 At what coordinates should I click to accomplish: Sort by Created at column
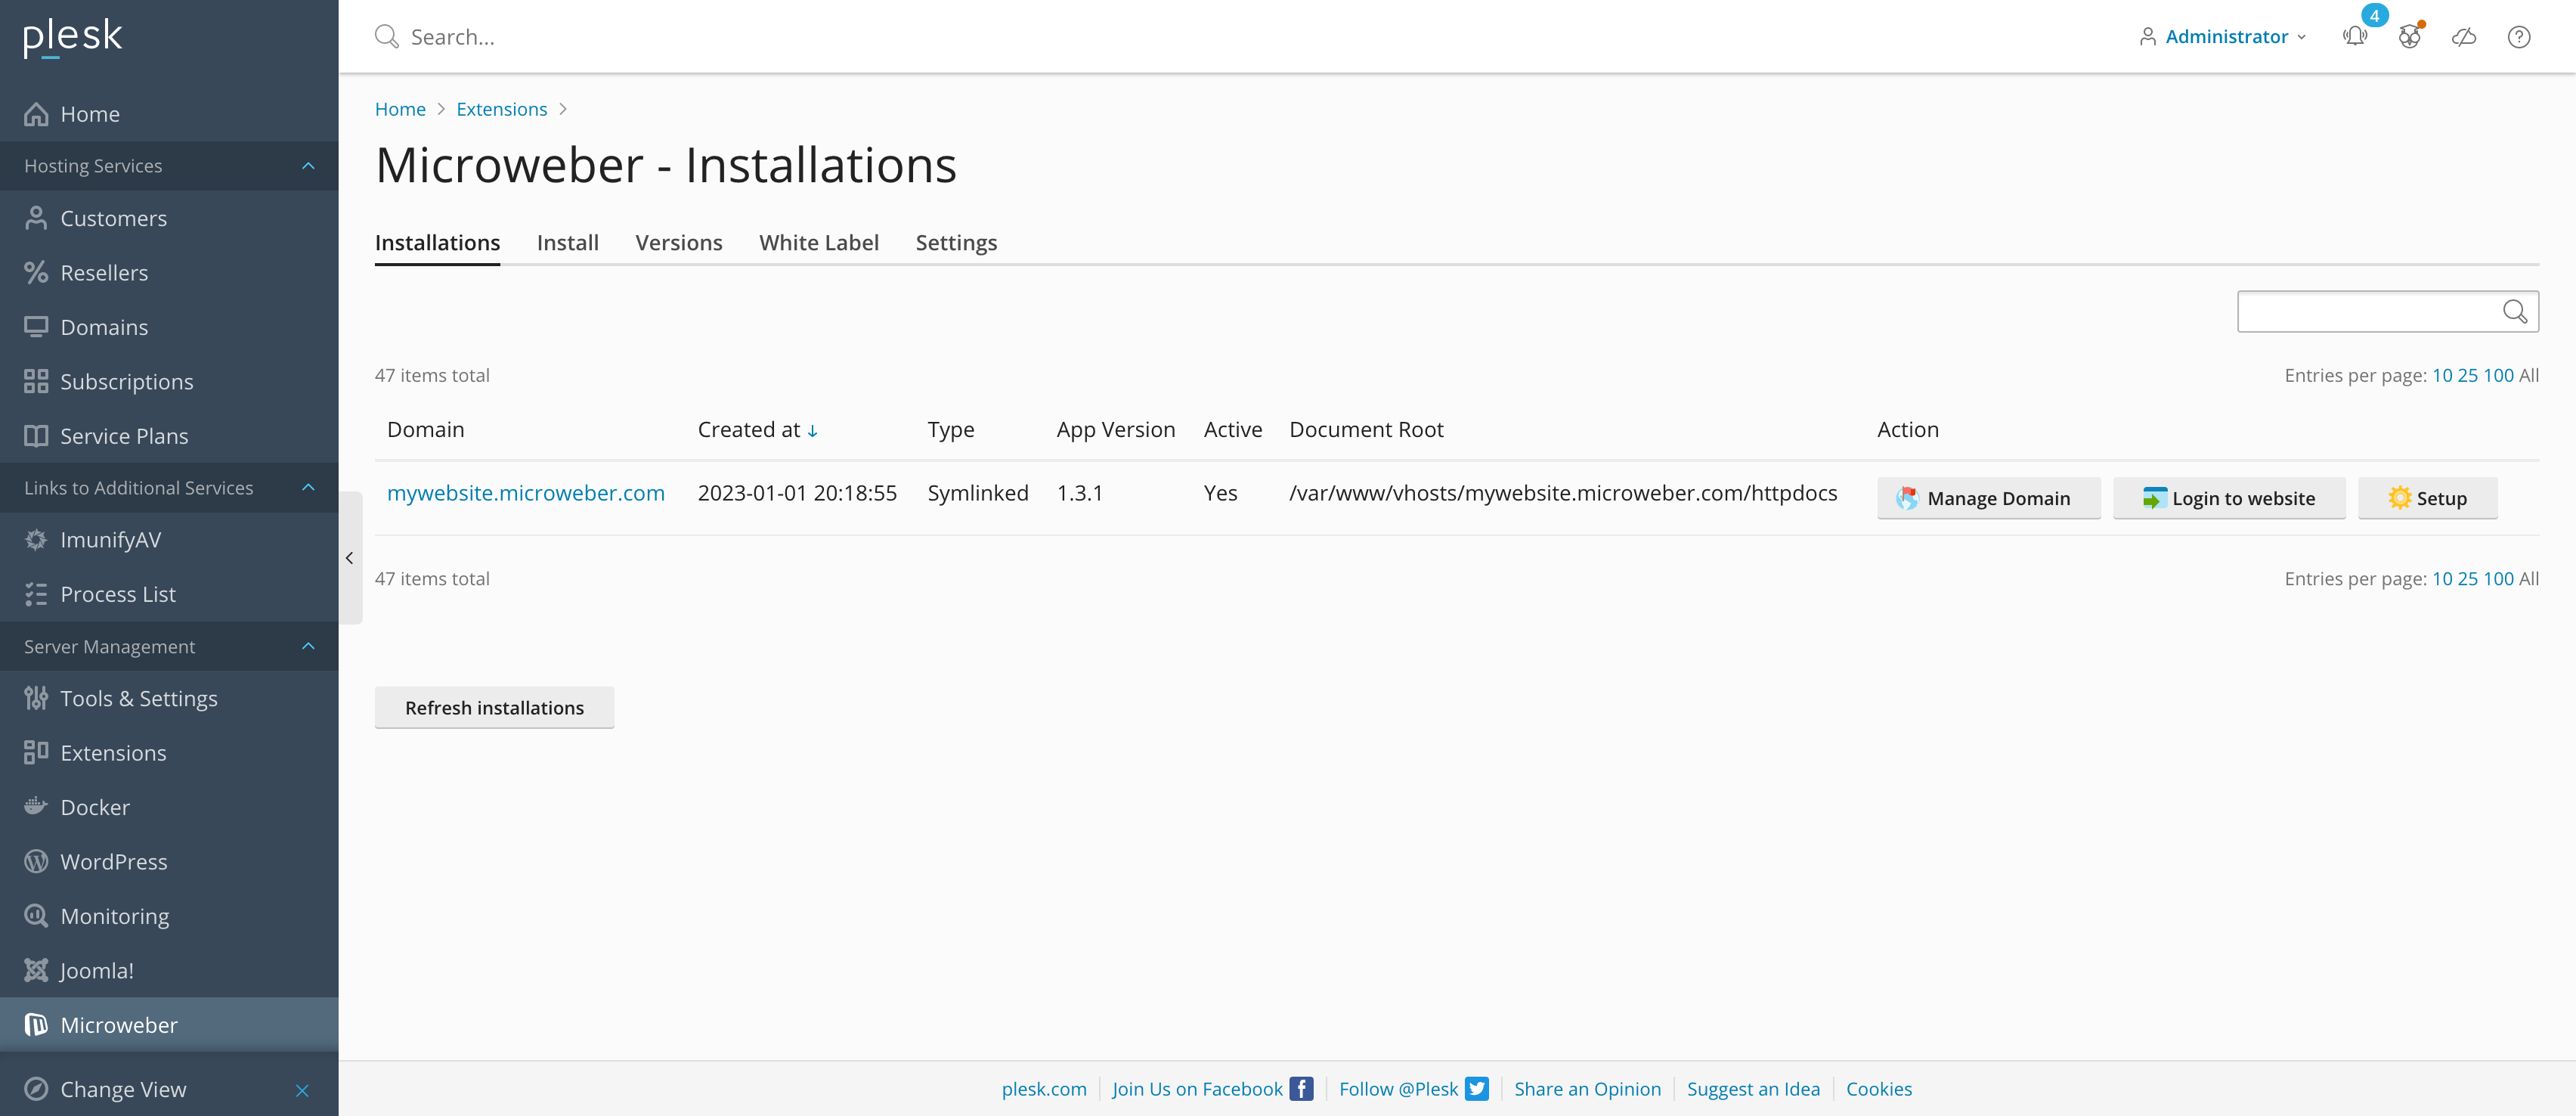click(x=757, y=430)
